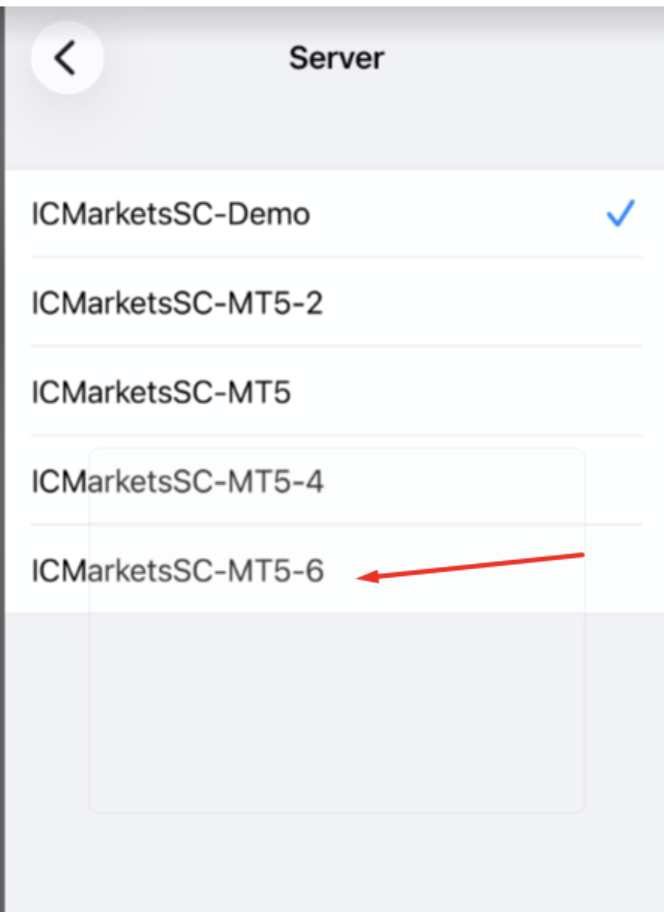
Task: Select the ICMarketsSC-MT5-6 server
Action: [177, 571]
